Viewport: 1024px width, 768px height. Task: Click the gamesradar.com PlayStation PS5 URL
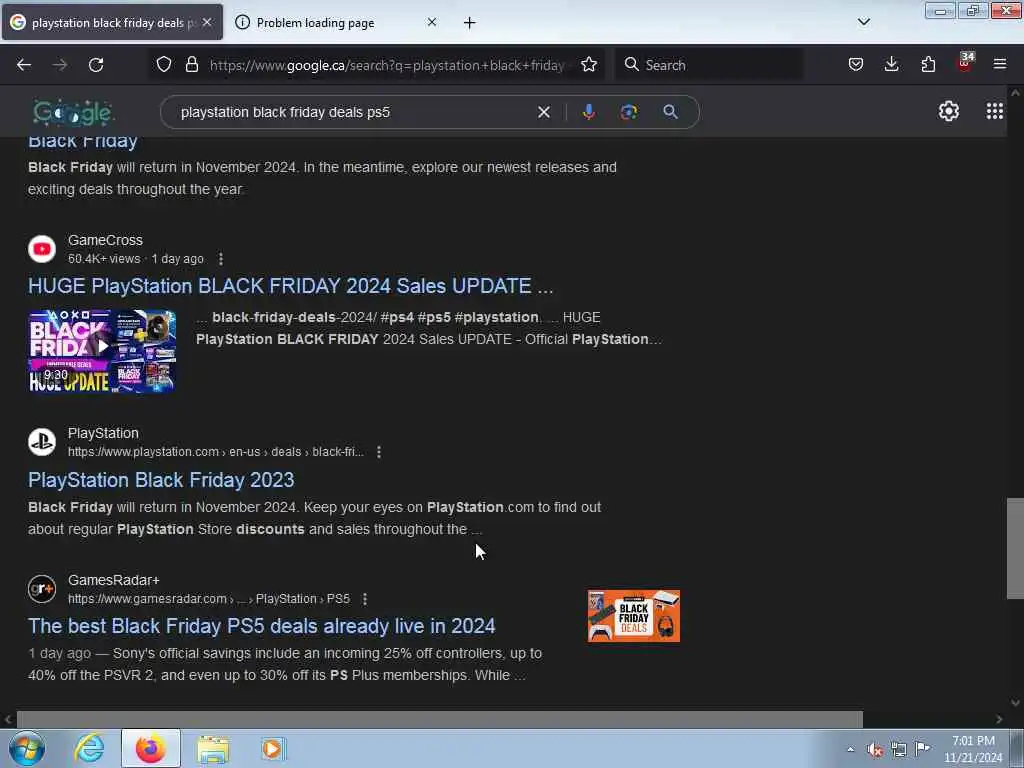click(x=209, y=599)
